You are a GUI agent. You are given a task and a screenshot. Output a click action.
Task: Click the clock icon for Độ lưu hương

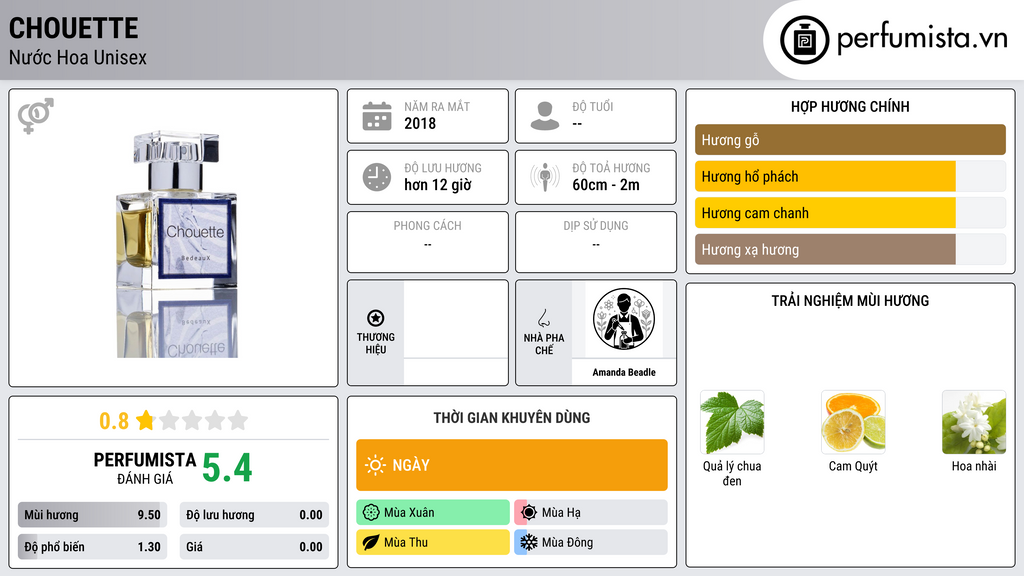[377, 177]
